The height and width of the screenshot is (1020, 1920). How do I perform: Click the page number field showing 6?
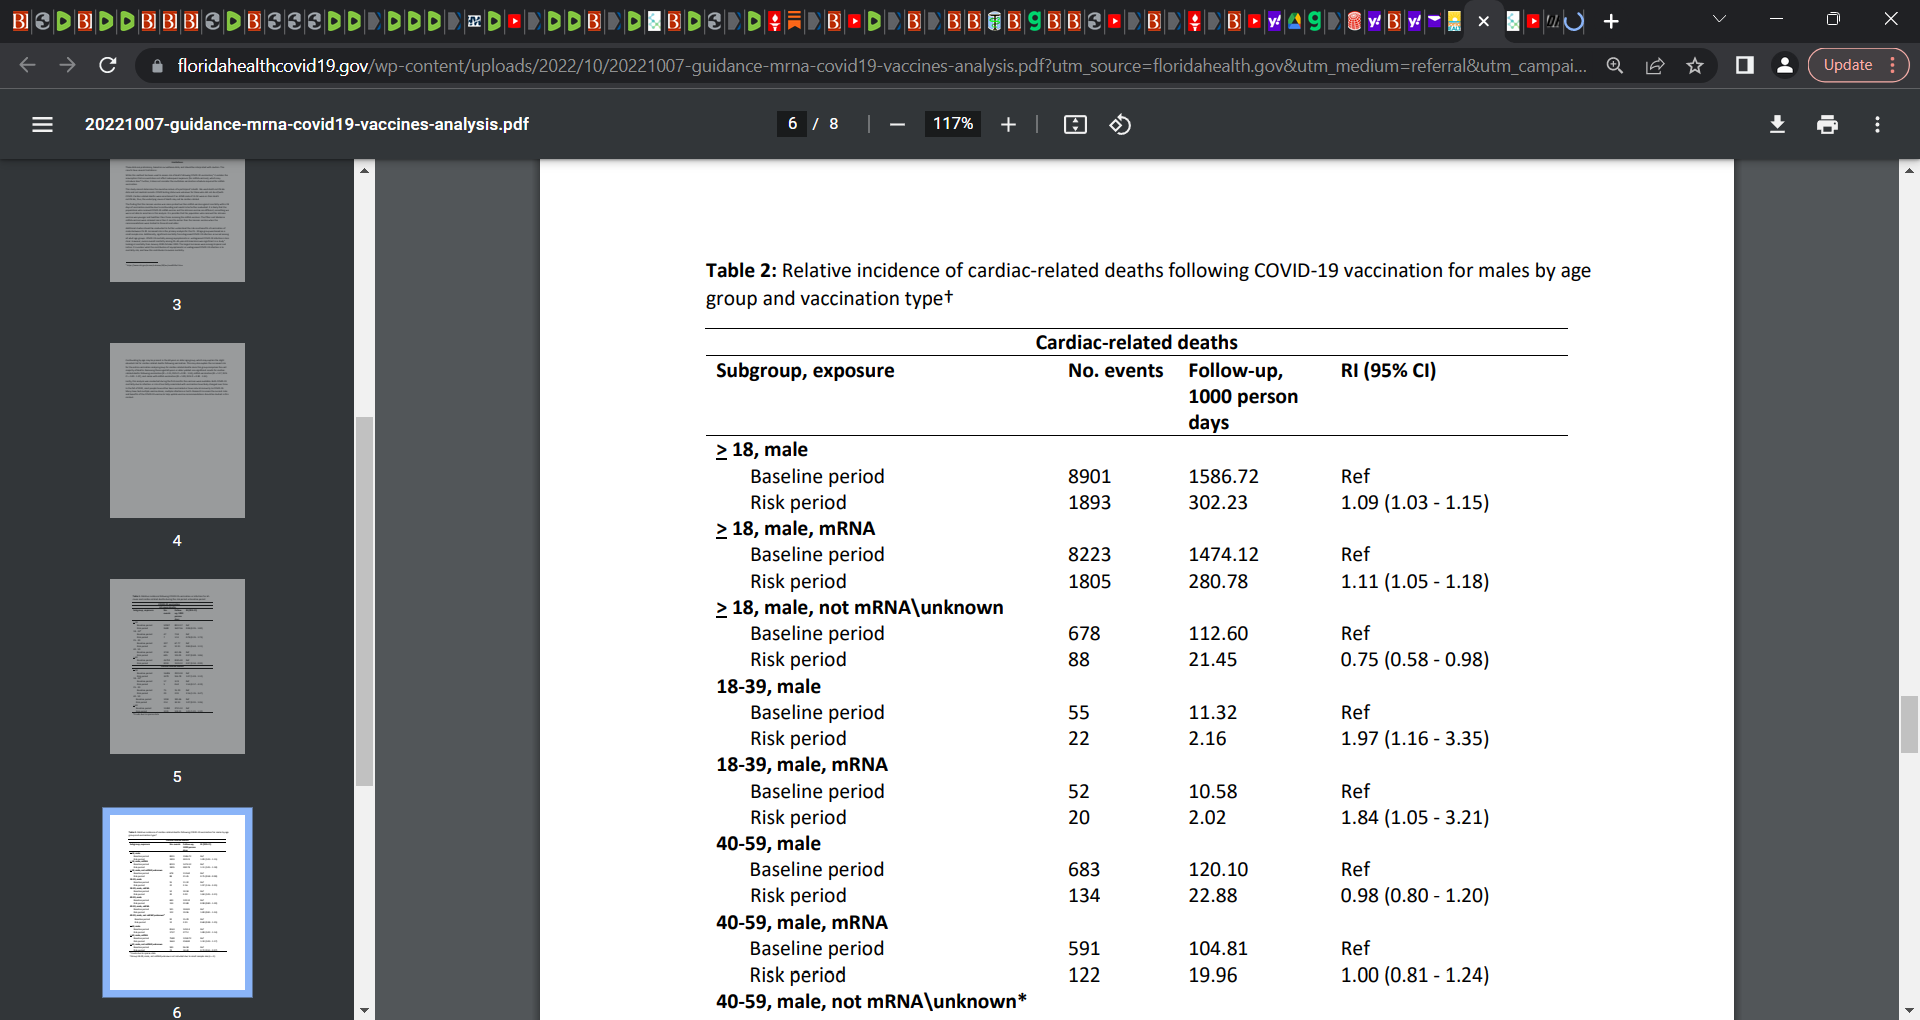pyautogui.click(x=792, y=124)
